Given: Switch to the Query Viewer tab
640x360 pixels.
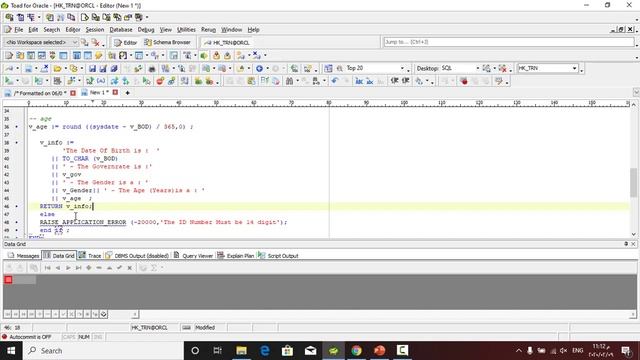Looking at the screenshot, I should point(193,256).
